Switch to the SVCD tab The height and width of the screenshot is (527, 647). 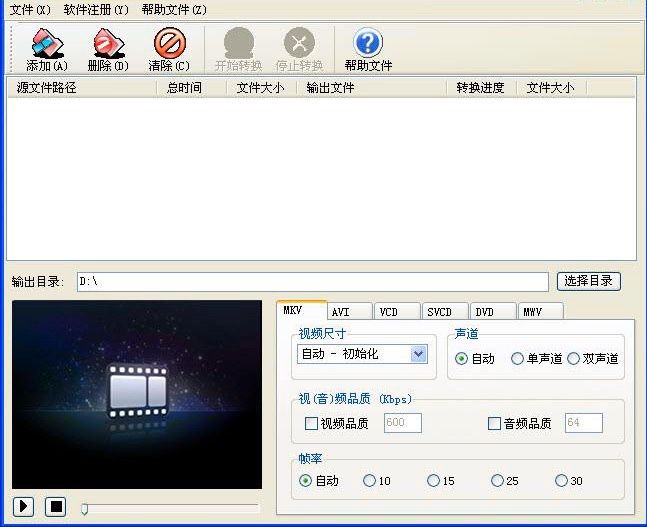pyautogui.click(x=446, y=312)
